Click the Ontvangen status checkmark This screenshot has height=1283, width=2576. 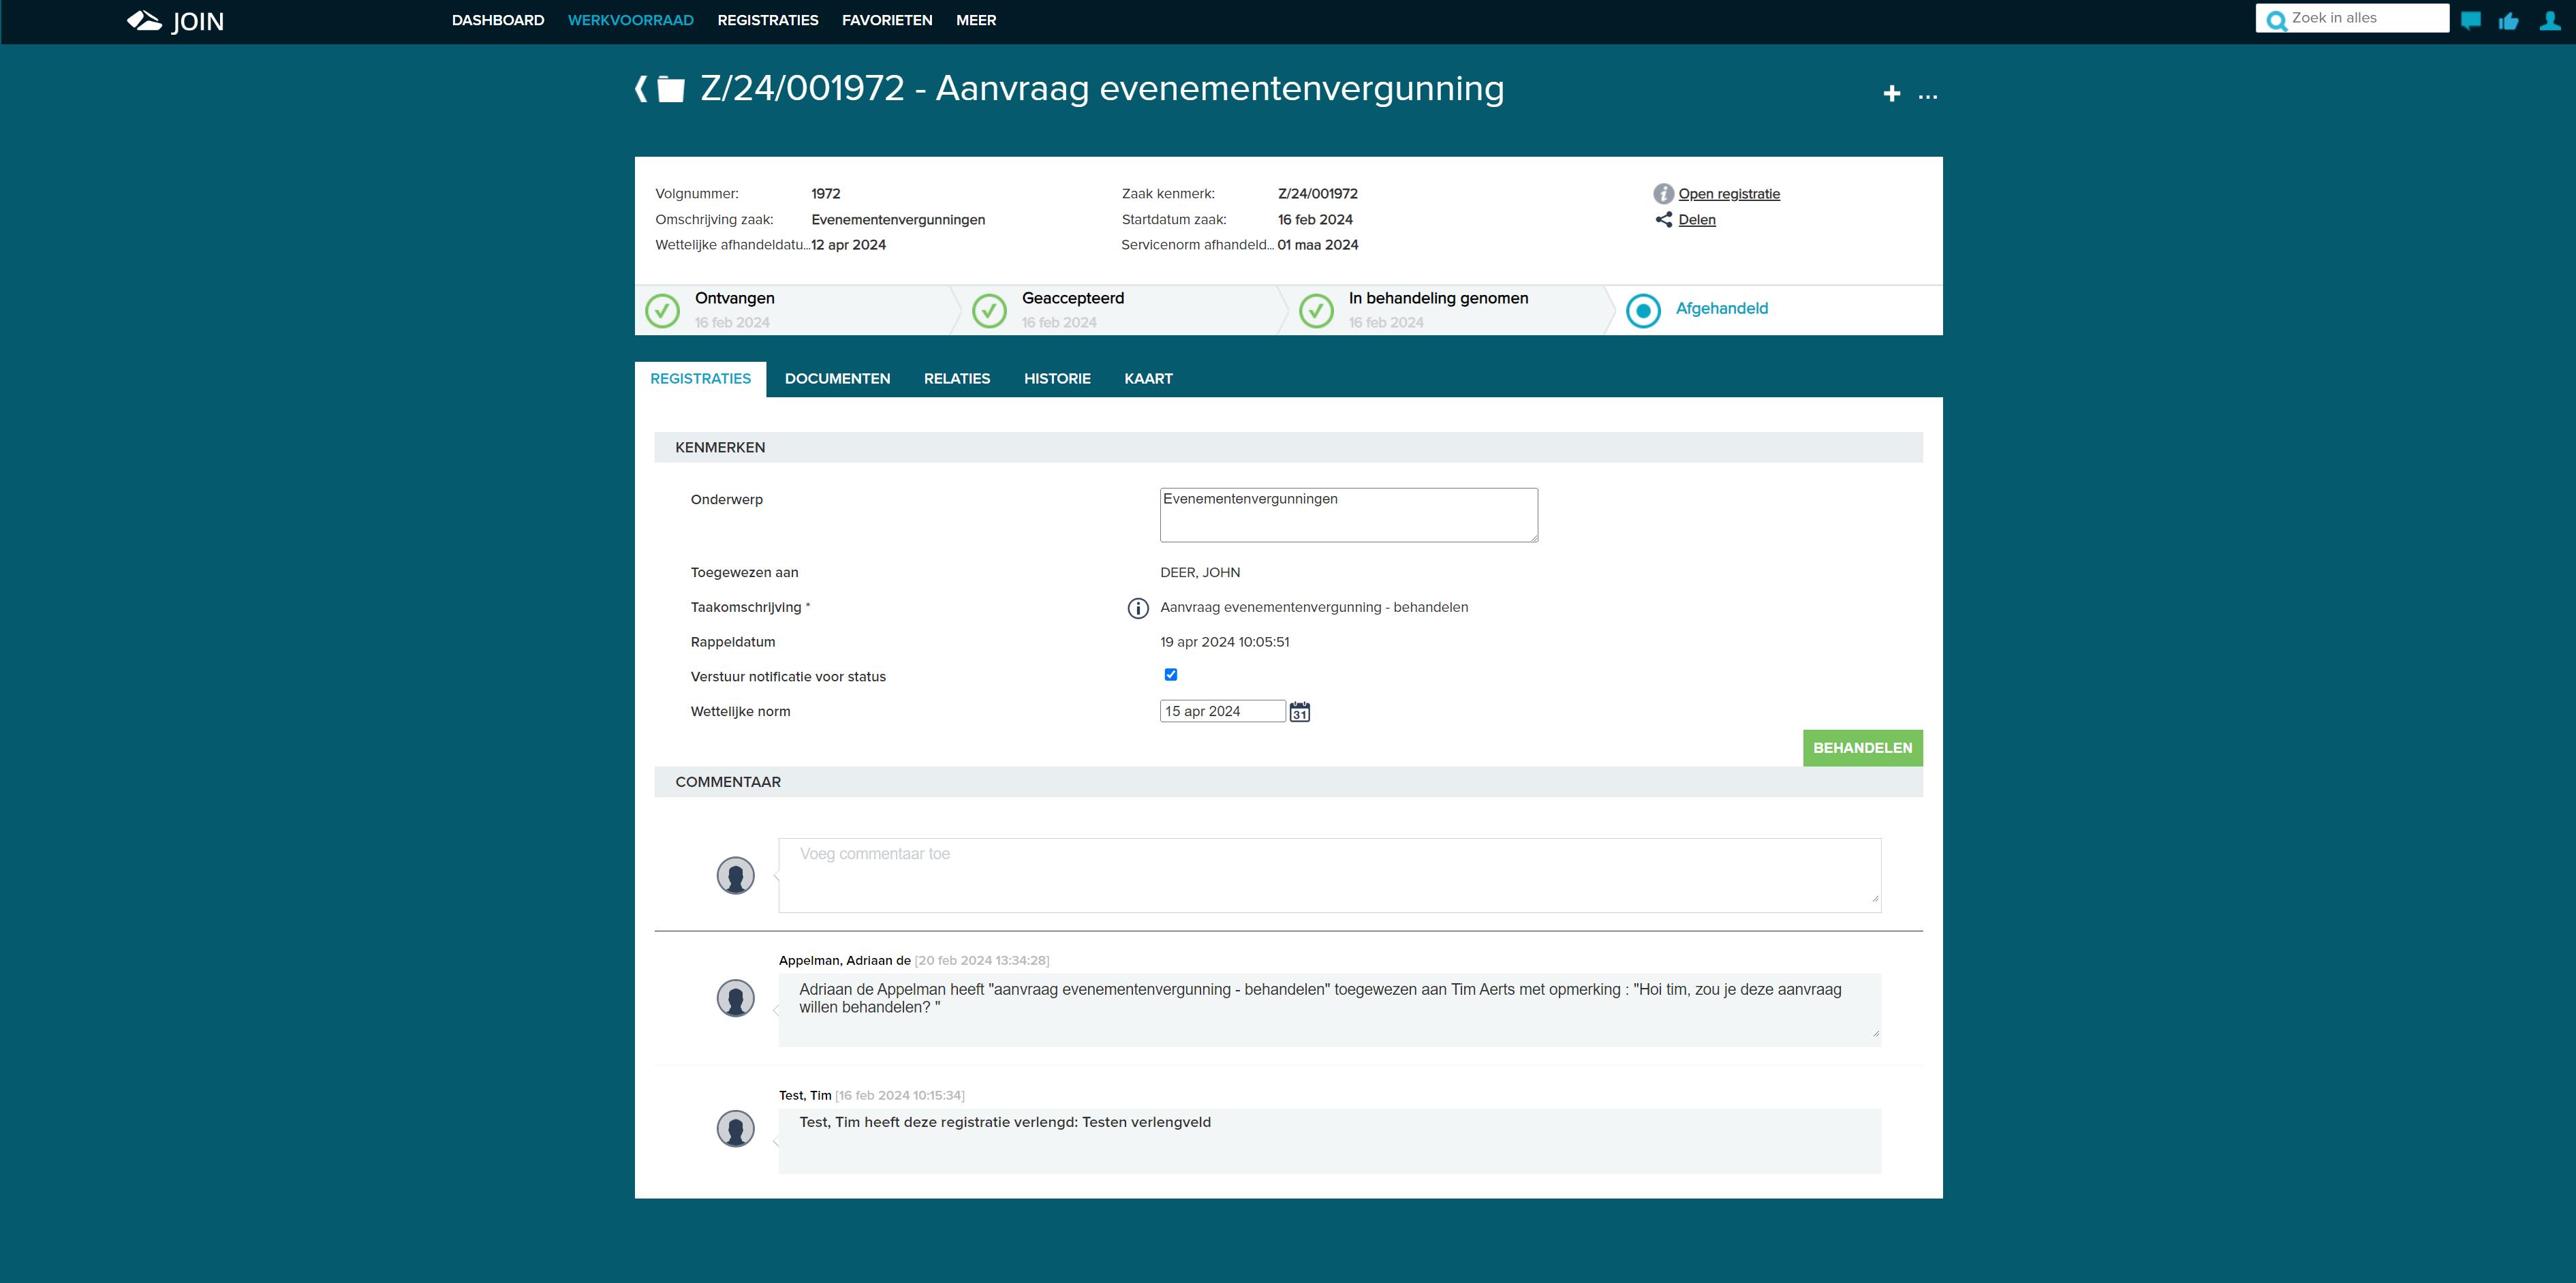tap(662, 311)
